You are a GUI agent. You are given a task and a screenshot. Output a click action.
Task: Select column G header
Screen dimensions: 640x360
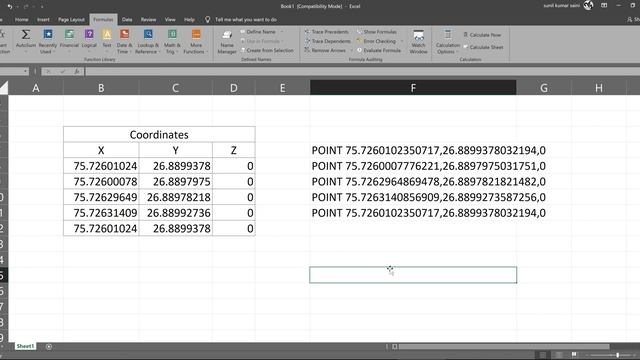(x=544, y=88)
